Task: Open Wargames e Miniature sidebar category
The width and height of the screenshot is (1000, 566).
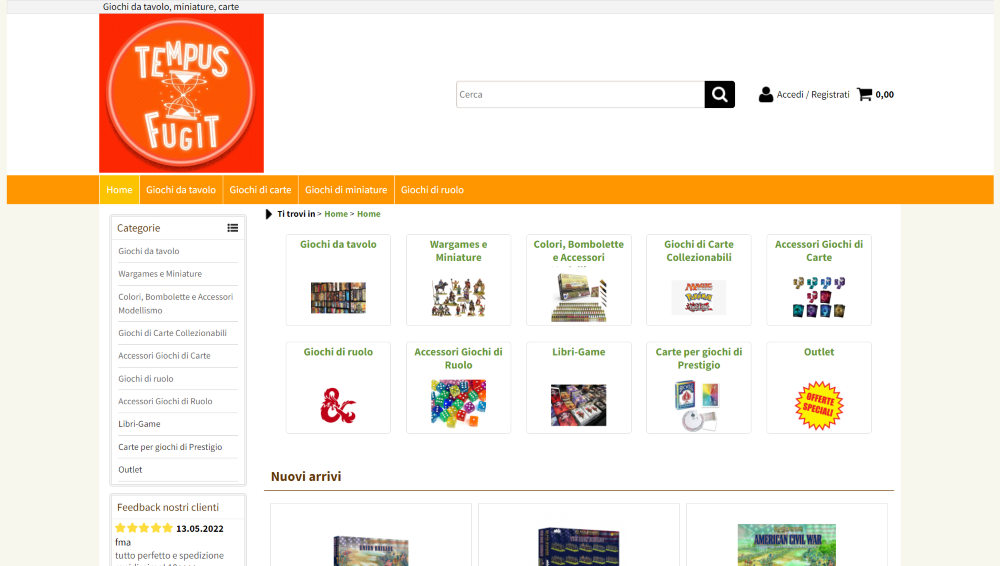Action: 160,274
